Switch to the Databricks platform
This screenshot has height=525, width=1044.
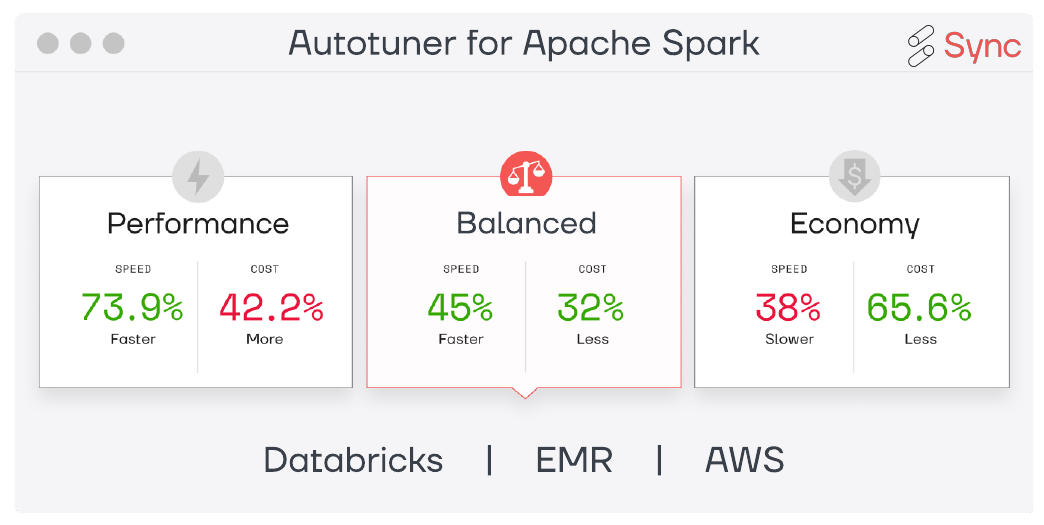(x=353, y=460)
